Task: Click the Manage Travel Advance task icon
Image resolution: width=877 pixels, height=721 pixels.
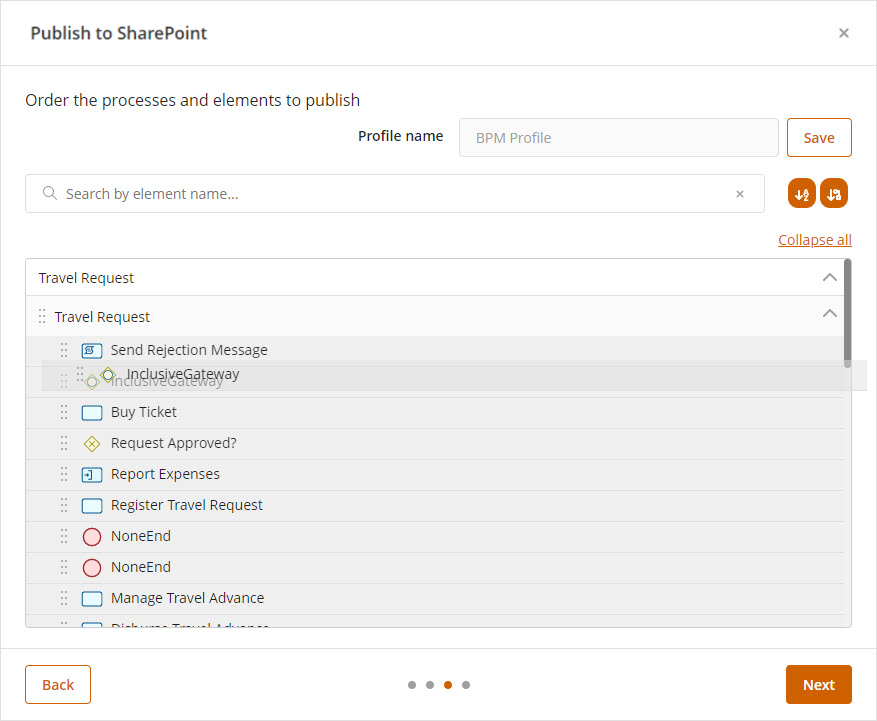Action: [x=92, y=598]
